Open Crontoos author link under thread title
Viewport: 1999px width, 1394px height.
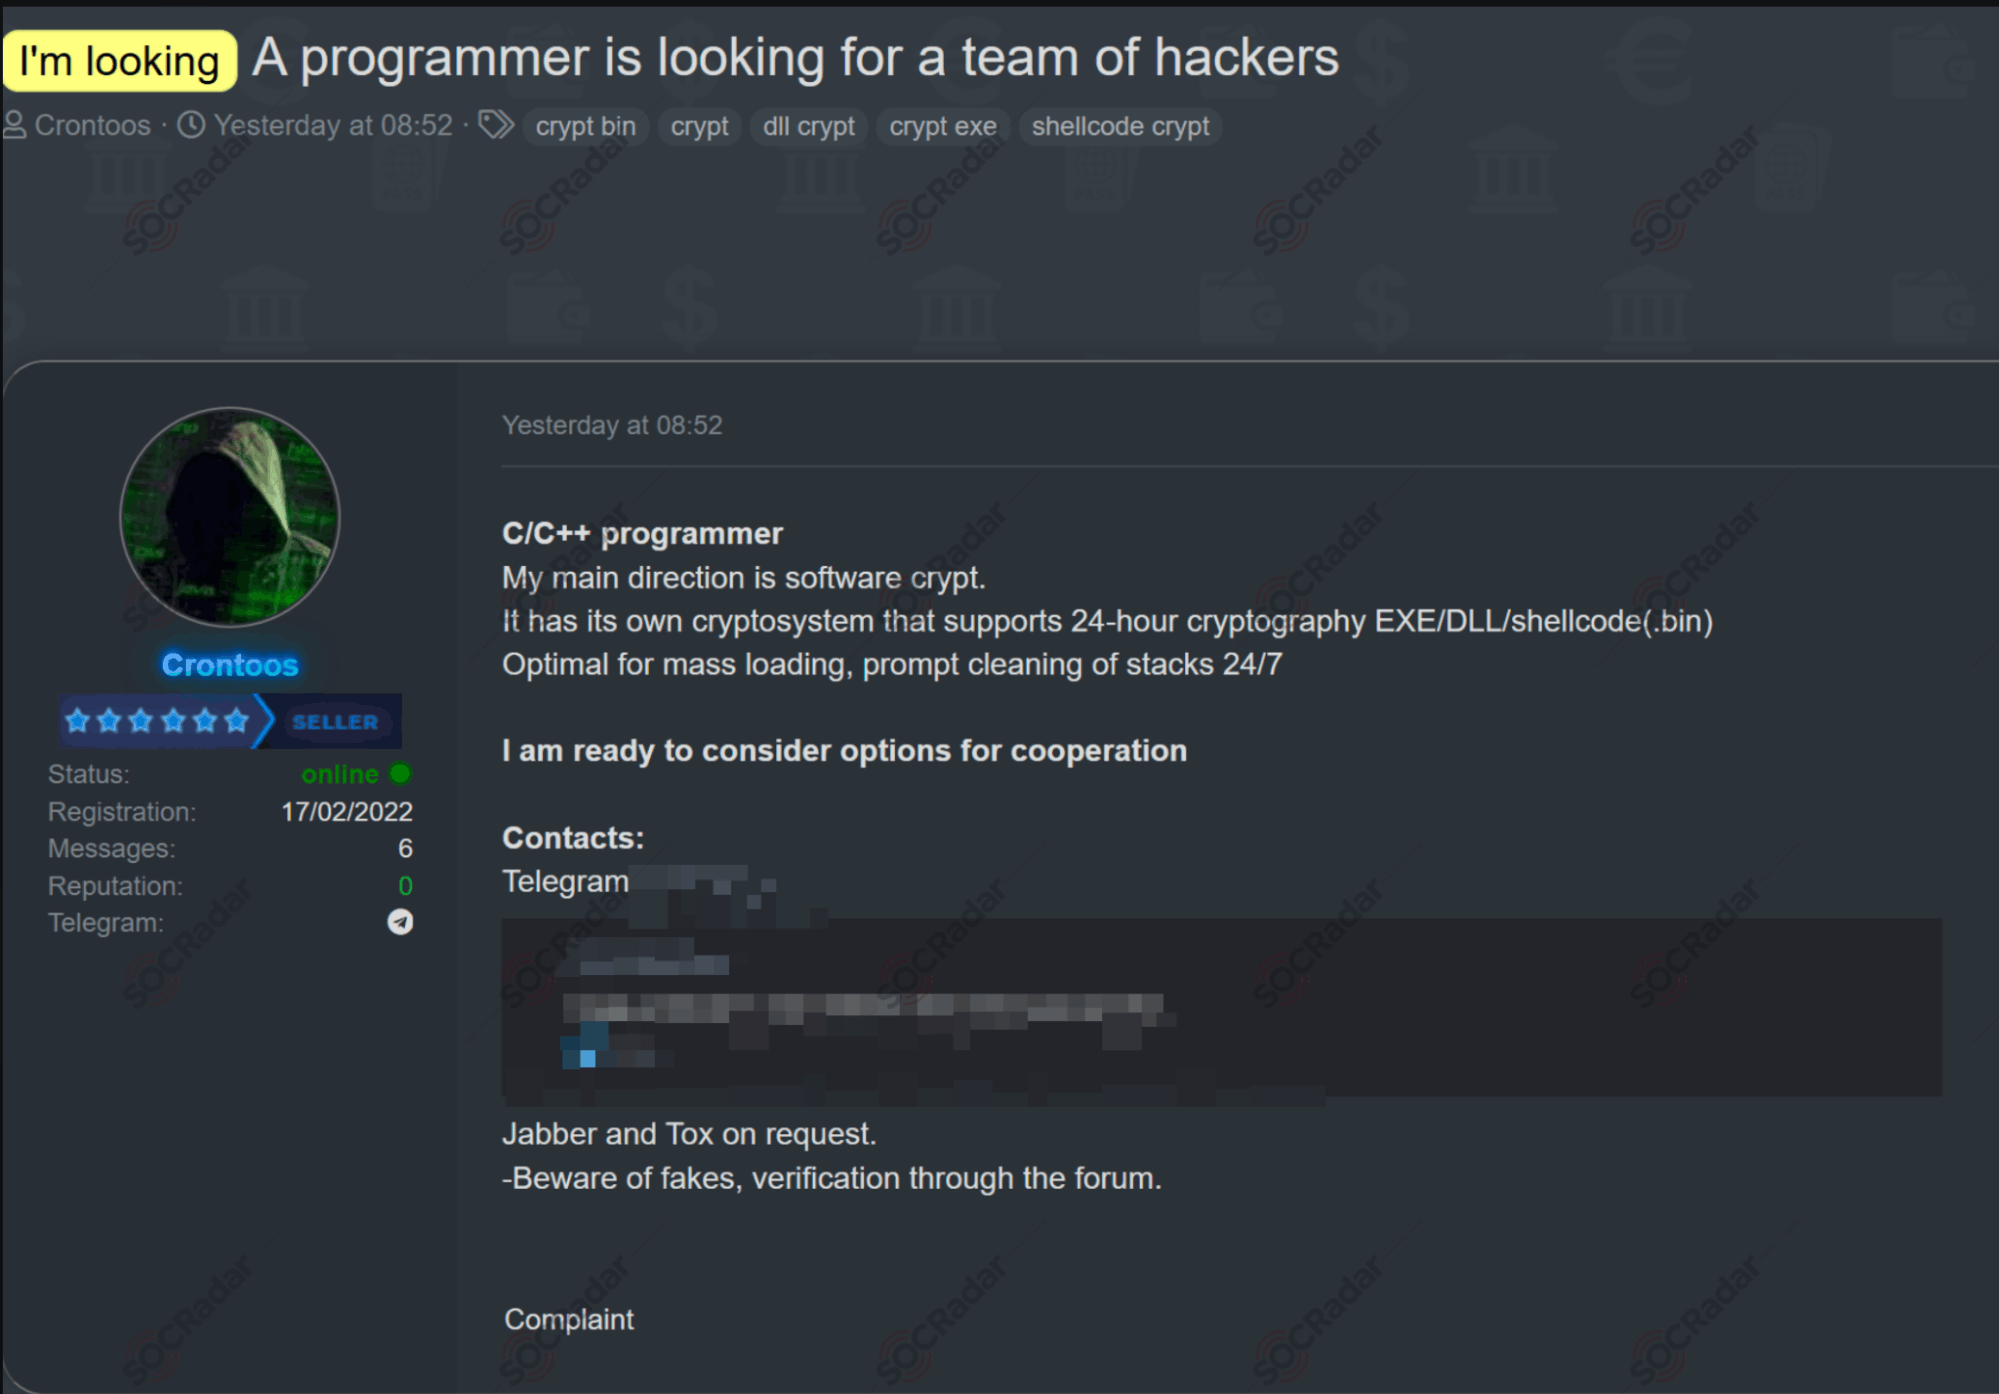coord(92,125)
